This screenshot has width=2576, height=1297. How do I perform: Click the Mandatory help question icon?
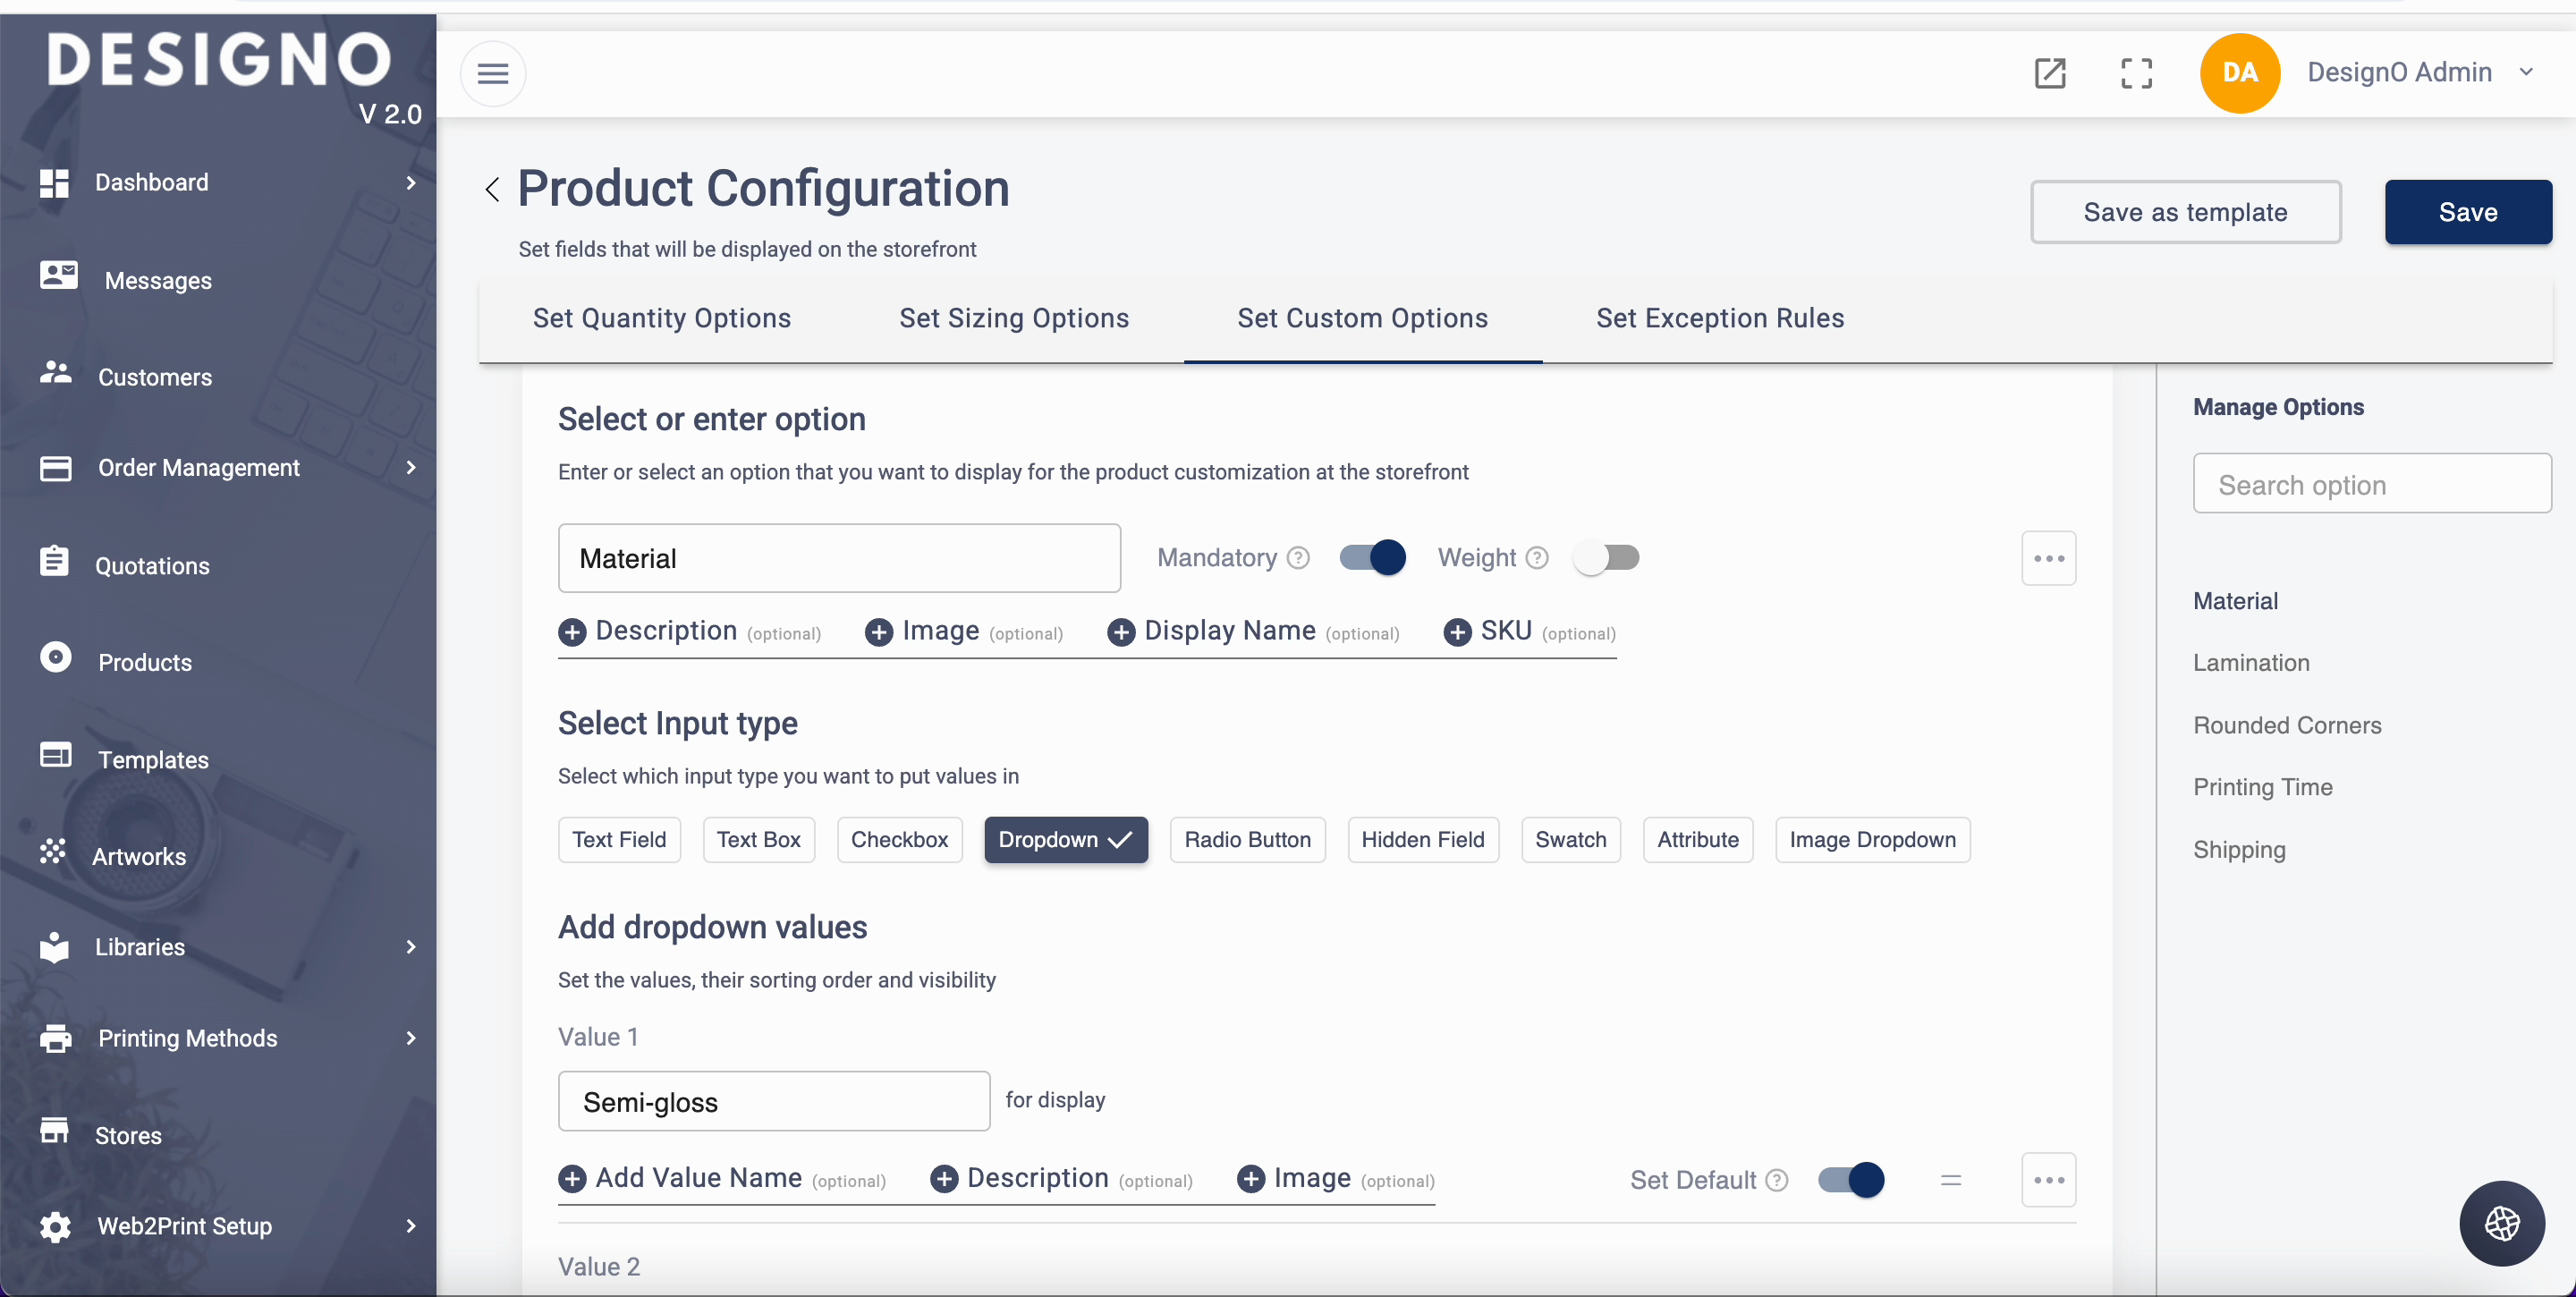point(1298,558)
